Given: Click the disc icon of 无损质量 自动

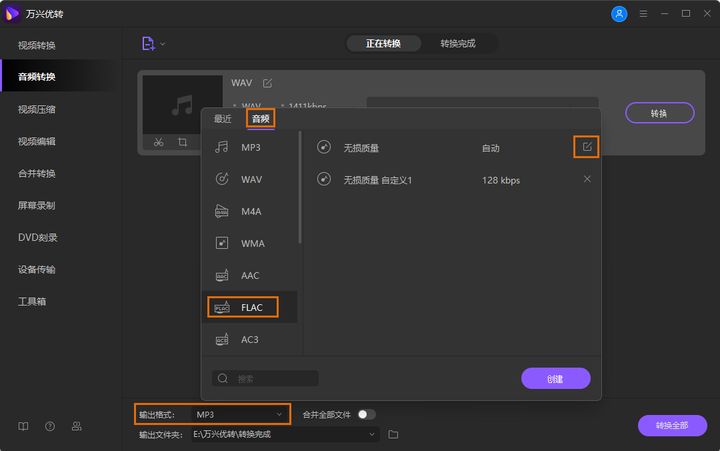Looking at the screenshot, I should point(324,147).
